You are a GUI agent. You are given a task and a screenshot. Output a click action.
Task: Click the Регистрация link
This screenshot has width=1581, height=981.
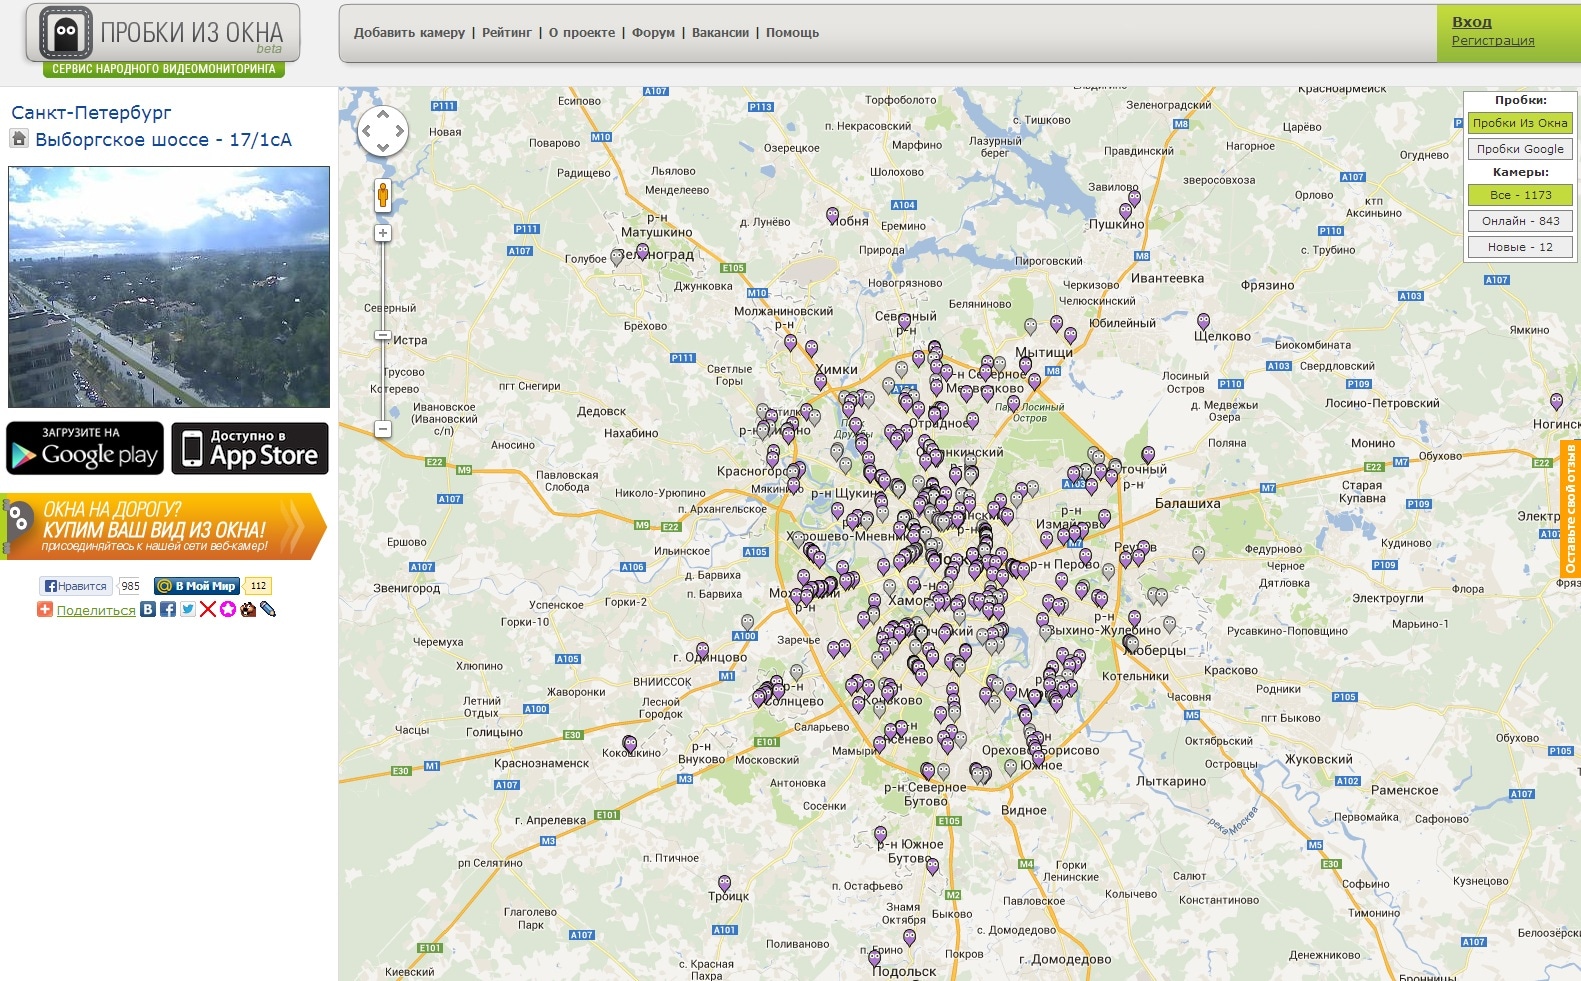click(x=1492, y=41)
